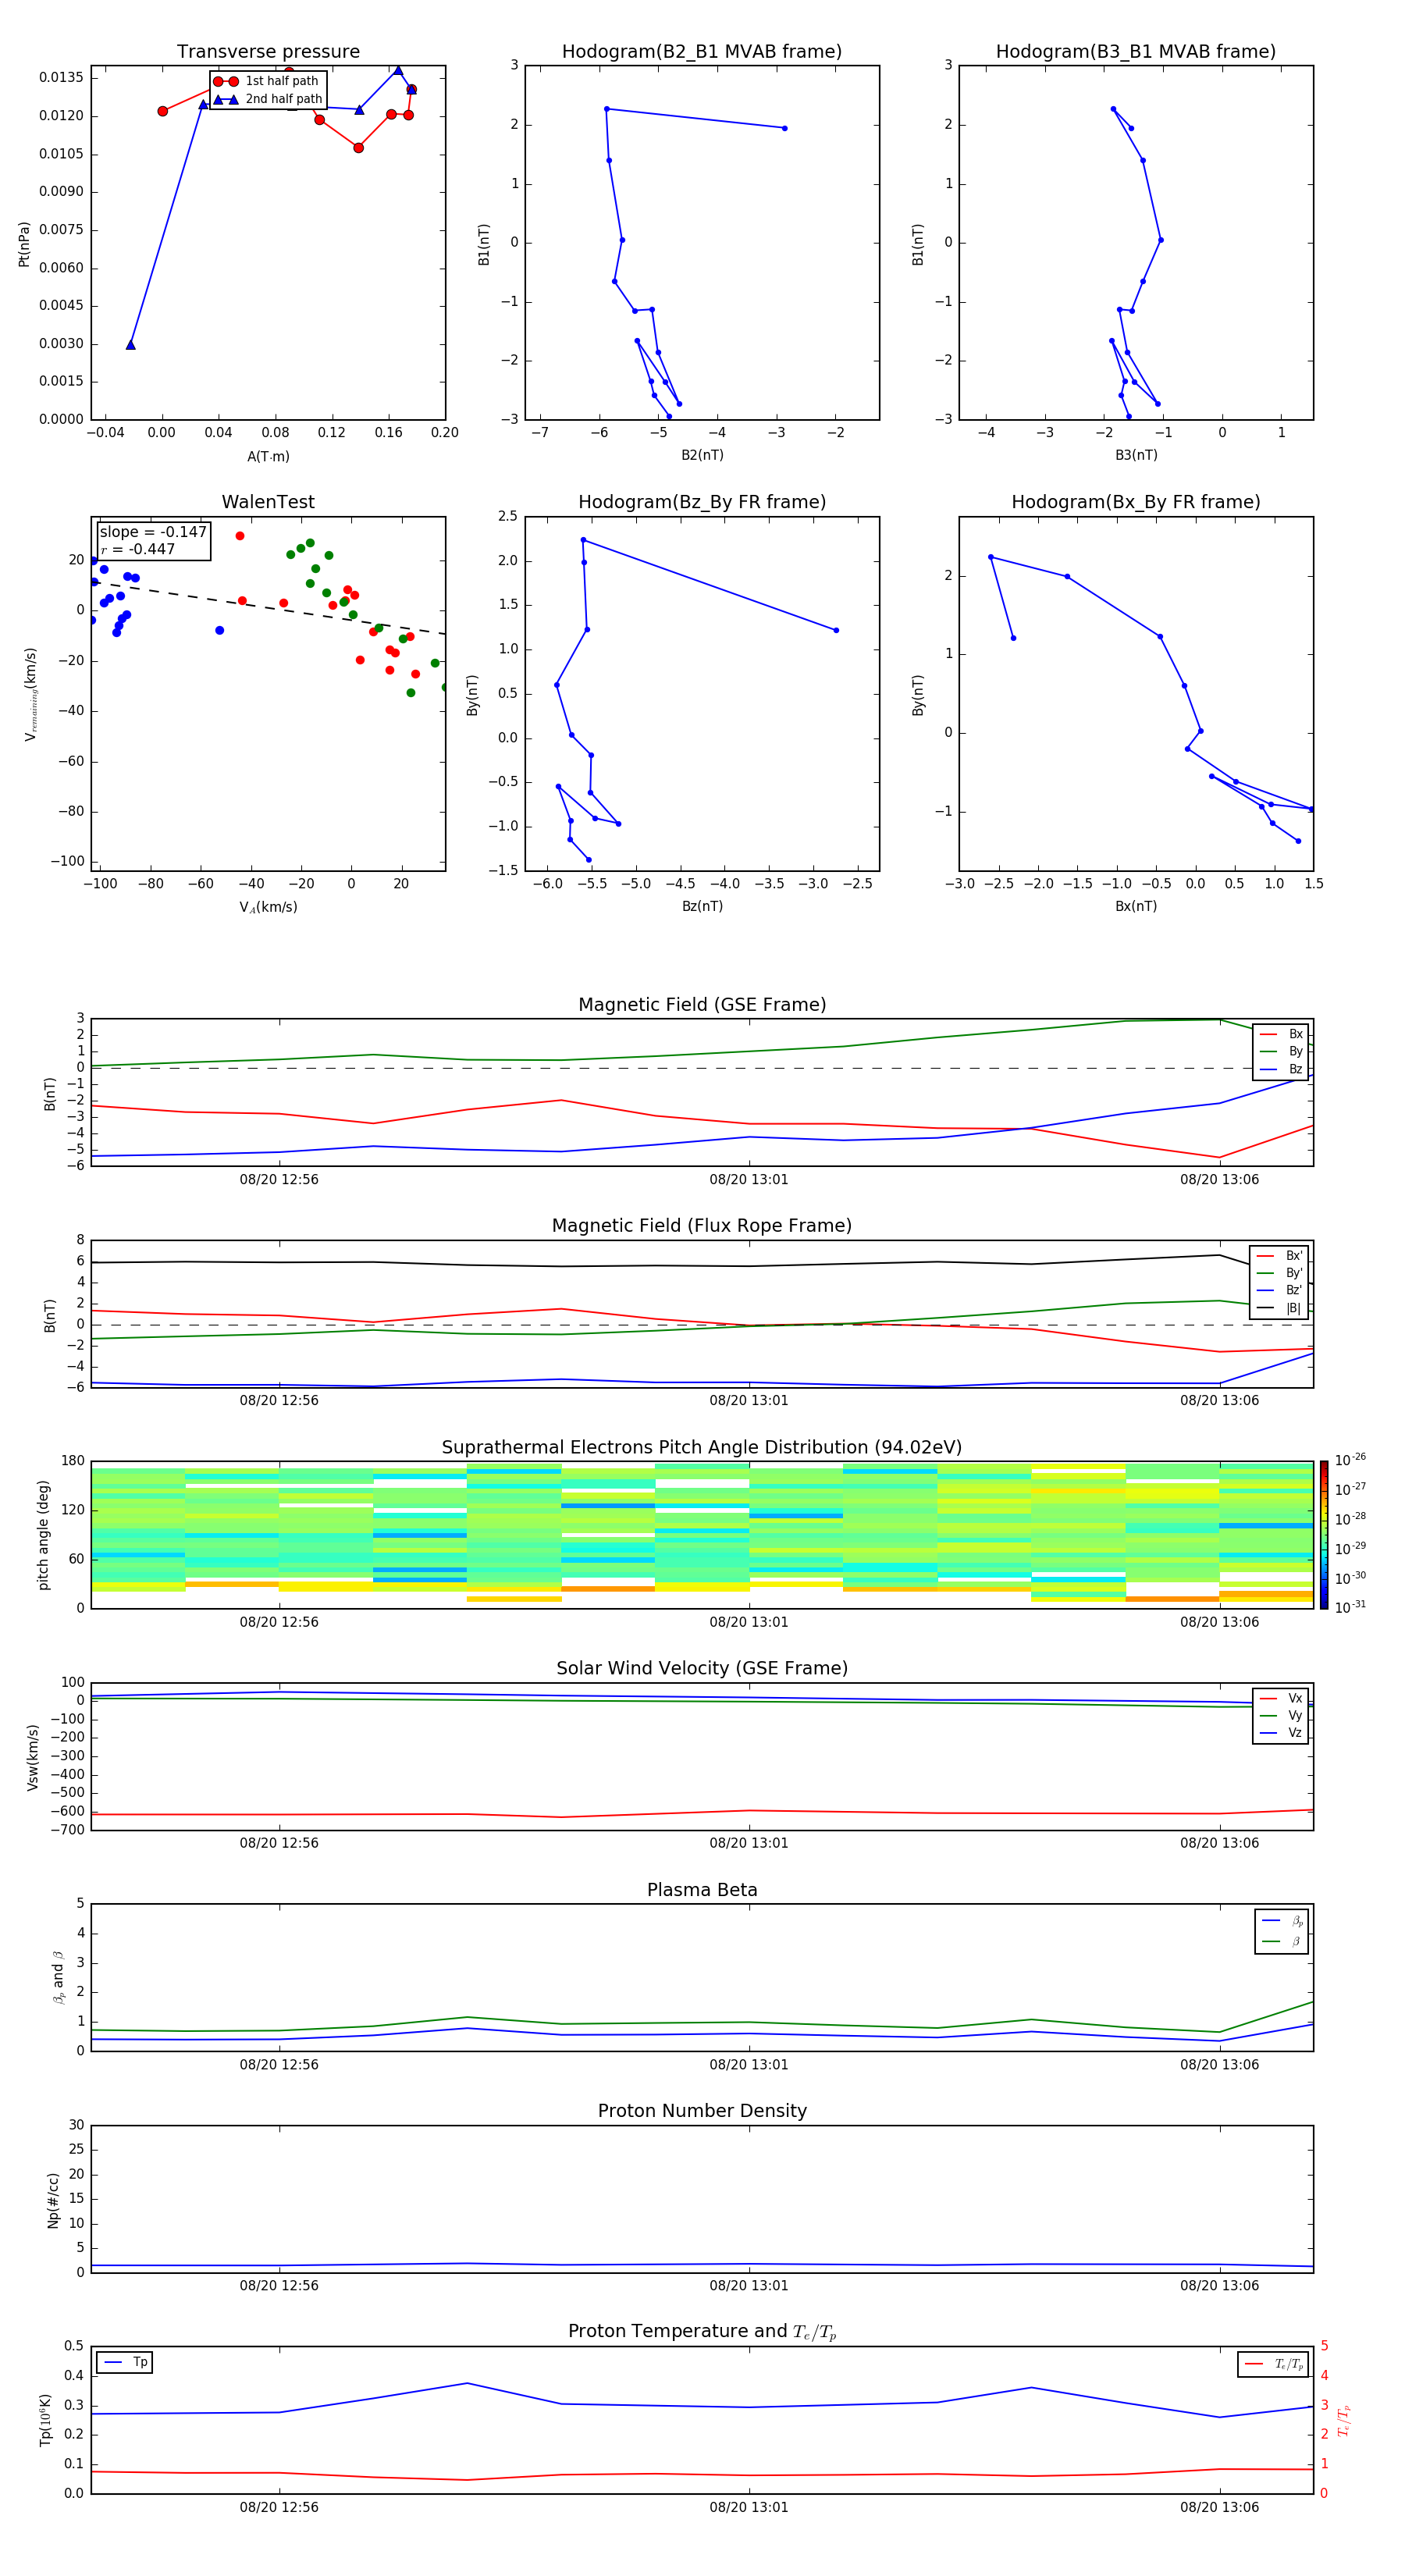The height and width of the screenshot is (2576, 1405).
Task: Select the Bz entry in GSE magnetic field legend
Action: [x=1281, y=1069]
